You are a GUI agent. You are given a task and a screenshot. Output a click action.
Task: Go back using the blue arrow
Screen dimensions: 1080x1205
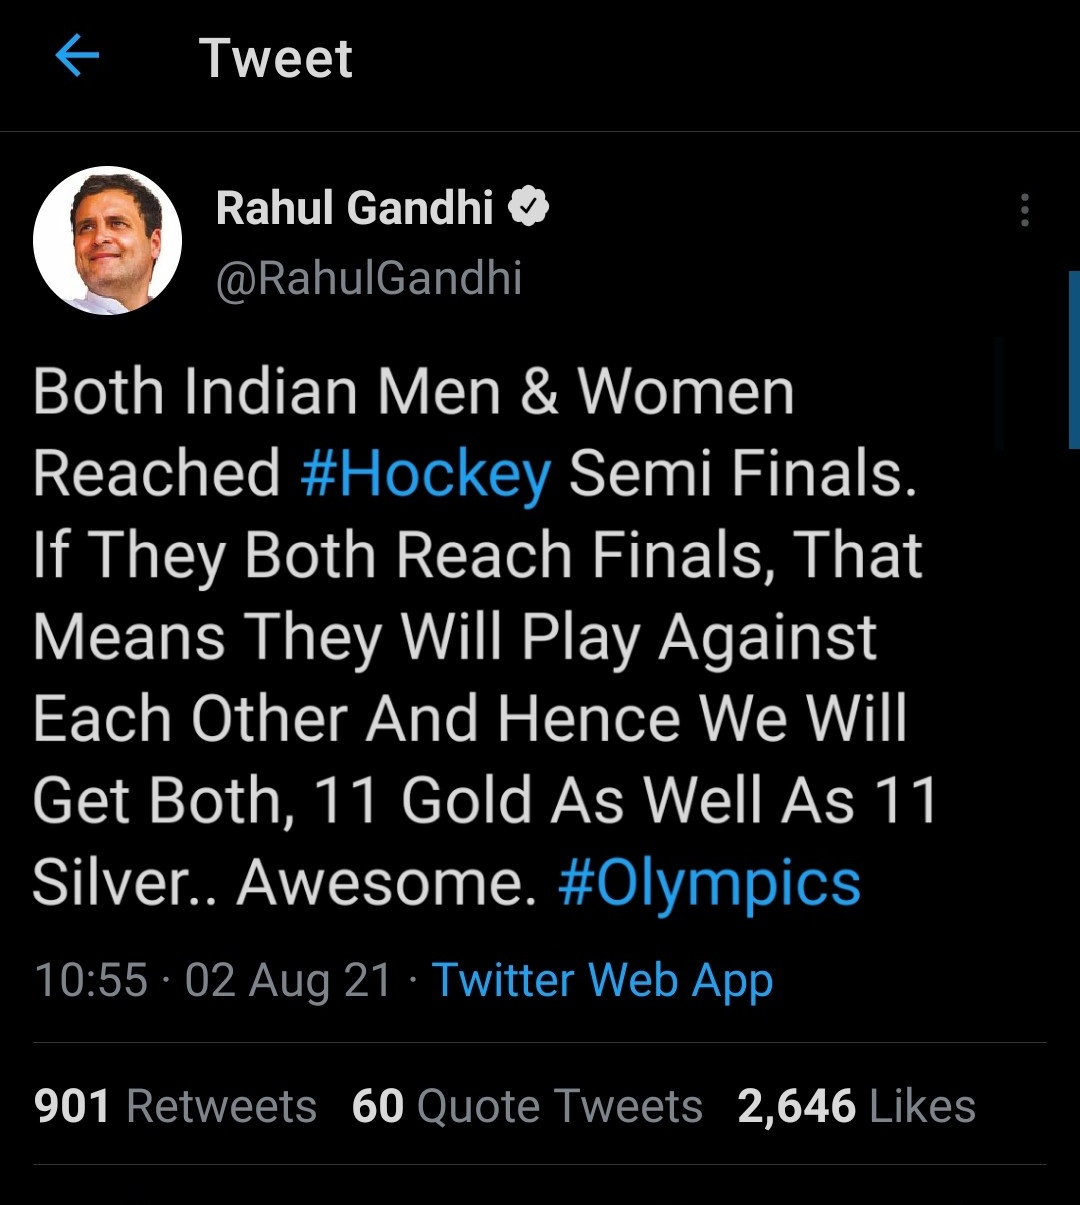click(x=77, y=56)
